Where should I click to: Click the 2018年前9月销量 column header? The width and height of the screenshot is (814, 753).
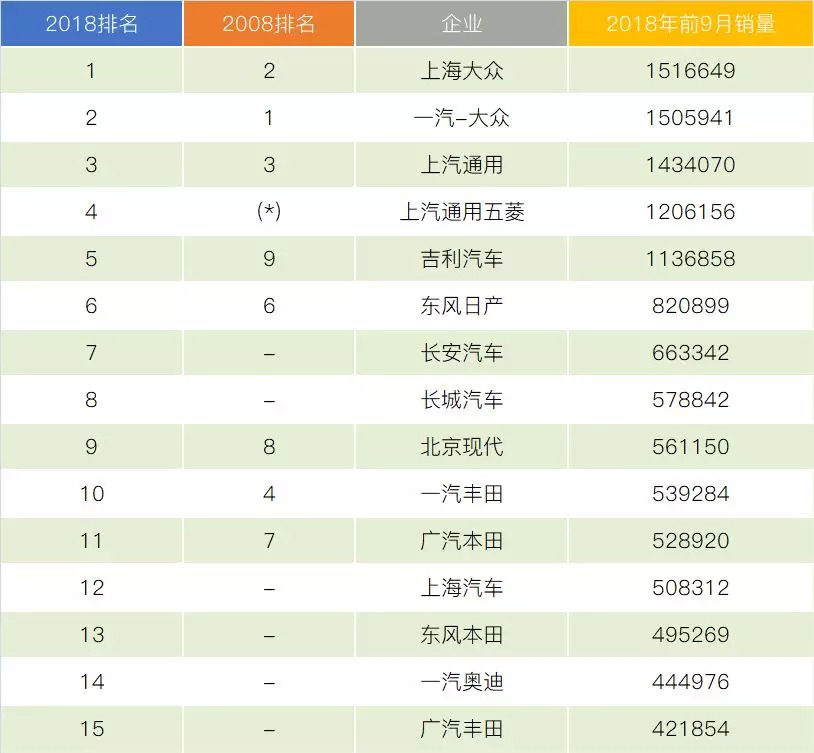click(691, 23)
